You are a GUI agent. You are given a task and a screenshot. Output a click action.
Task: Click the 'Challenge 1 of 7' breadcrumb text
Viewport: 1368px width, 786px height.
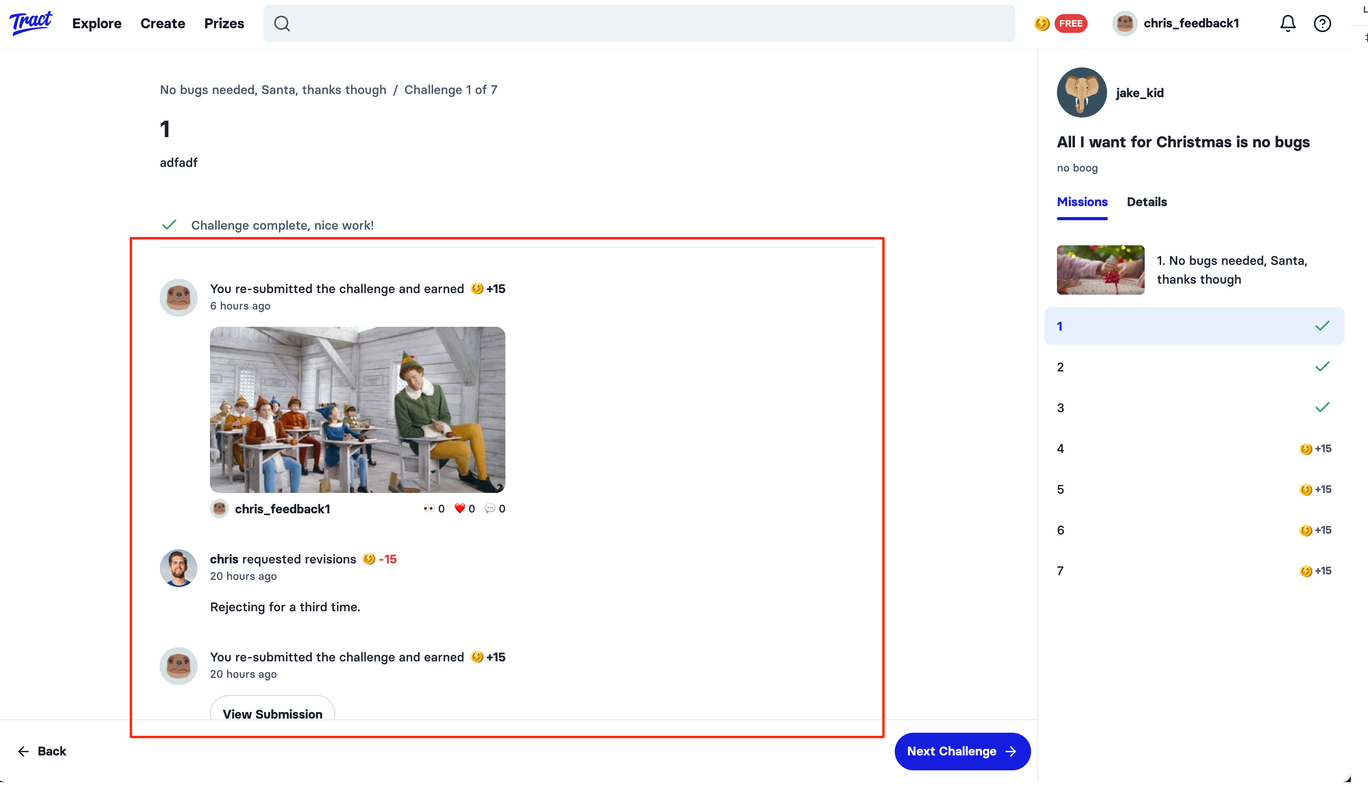[450, 90]
